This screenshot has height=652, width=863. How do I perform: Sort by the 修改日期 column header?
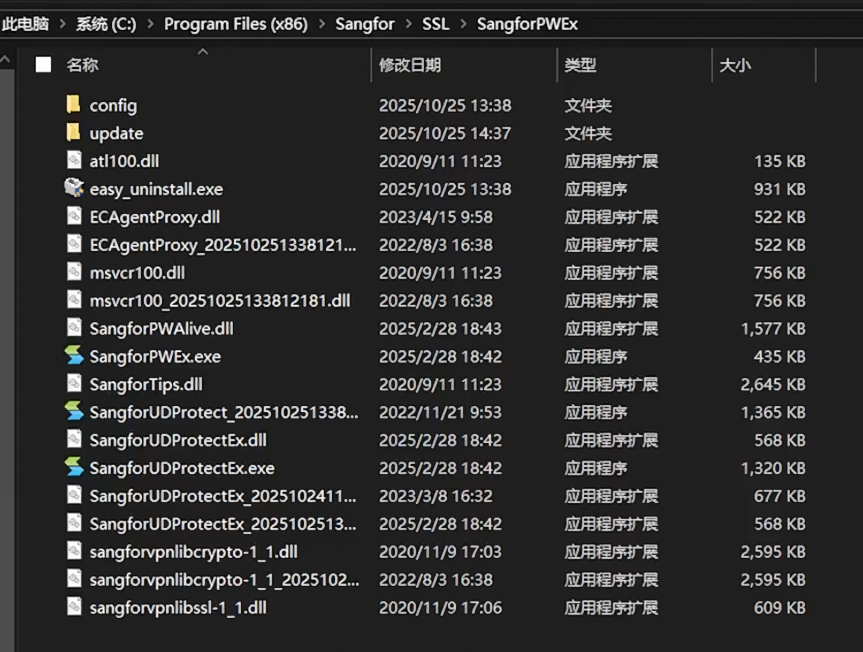pyautogui.click(x=409, y=65)
